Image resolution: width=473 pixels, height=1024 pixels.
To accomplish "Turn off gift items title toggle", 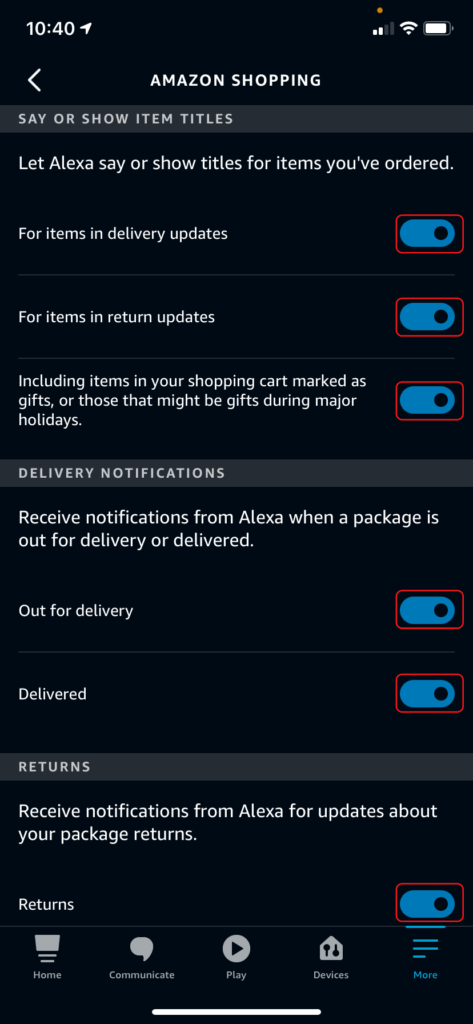I will coord(427,400).
